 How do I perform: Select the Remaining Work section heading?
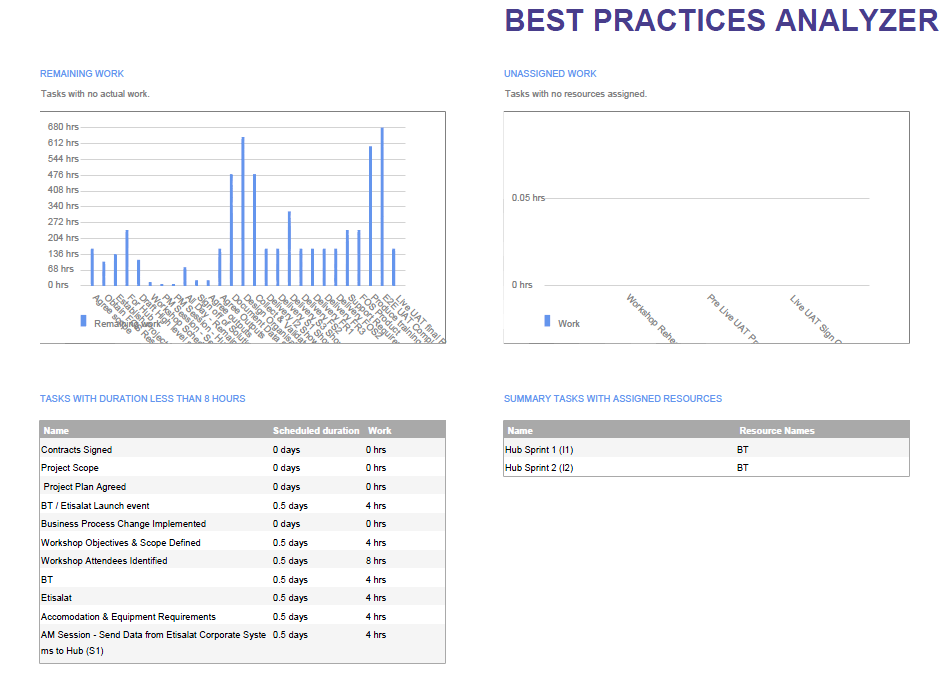(x=82, y=74)
